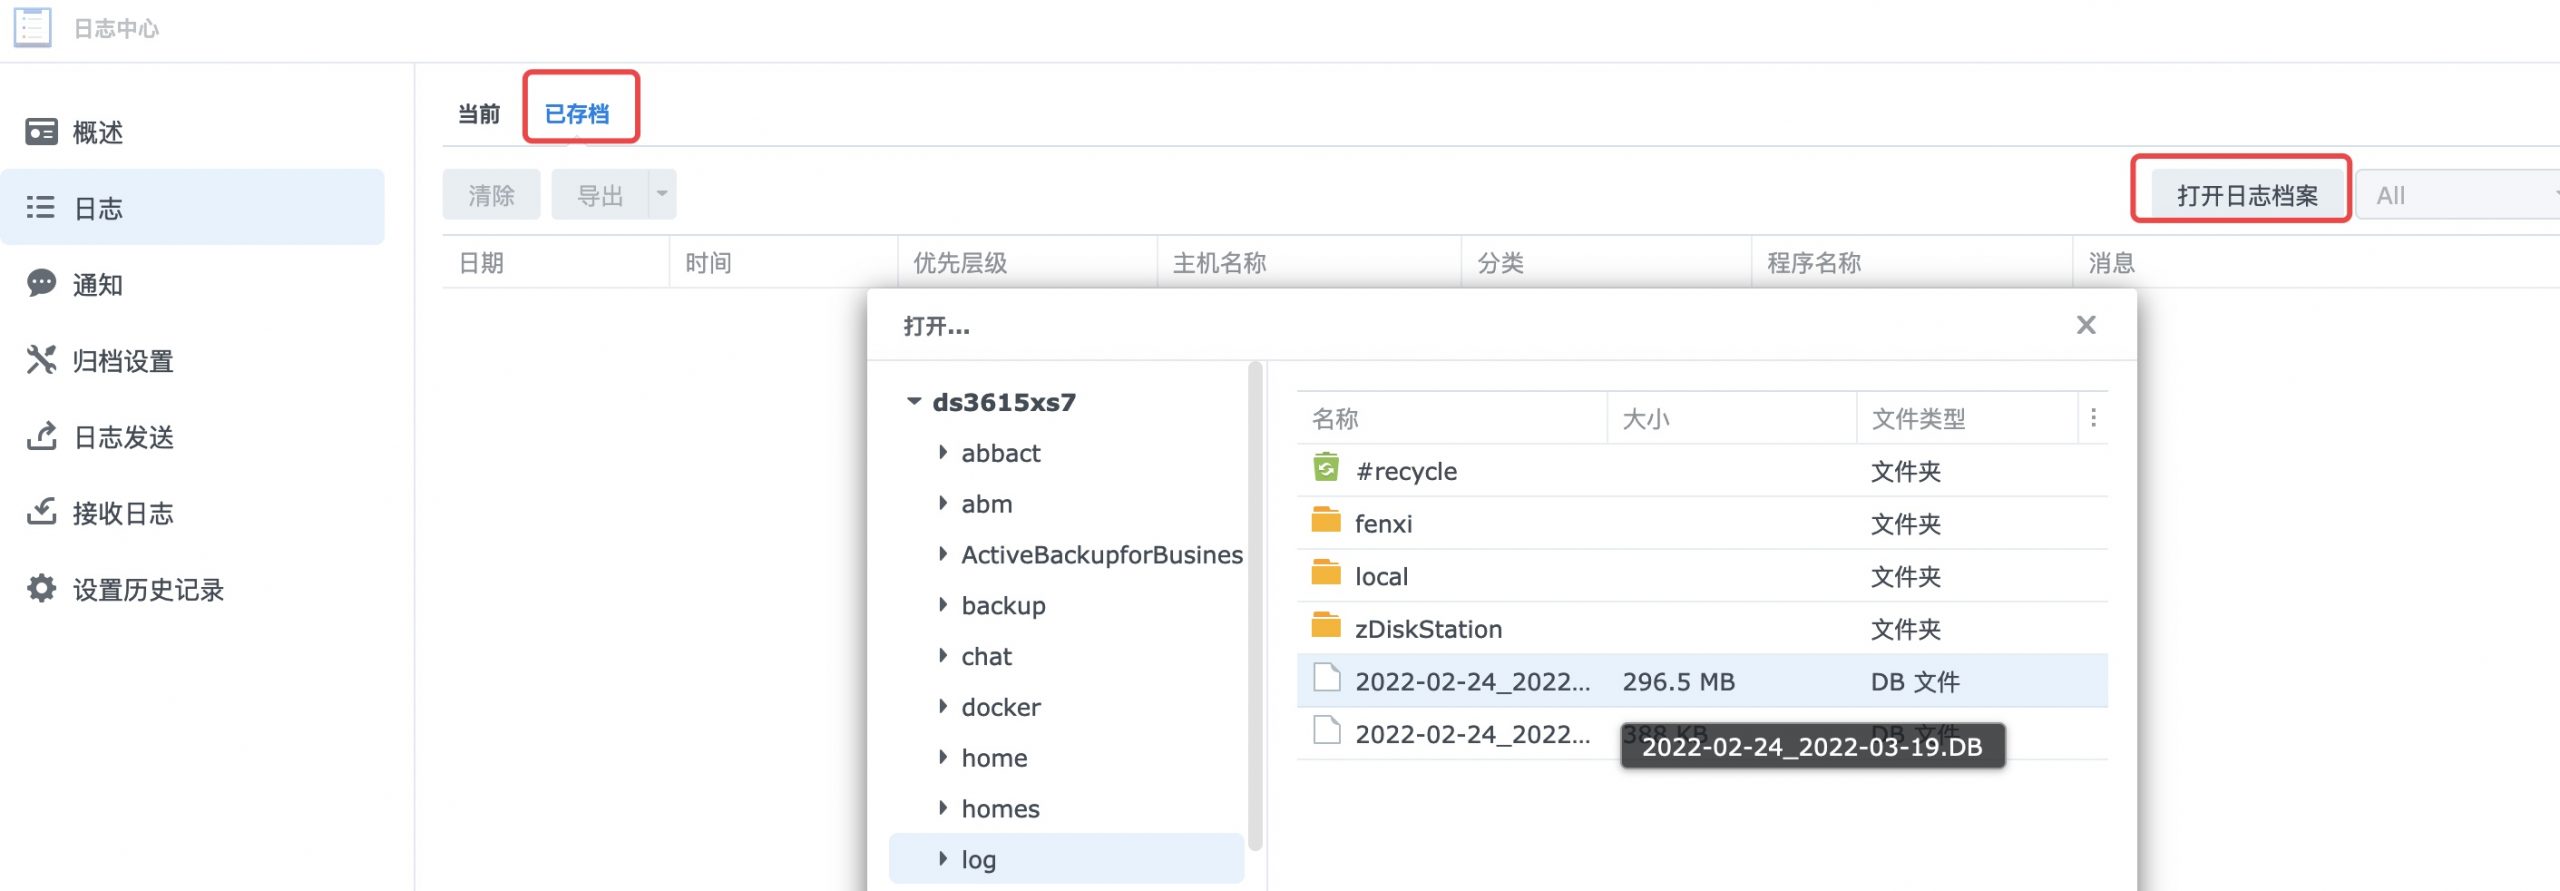Click the 优先层级 column header
Screen dimensions: 2560x891
click(1027, 262)
